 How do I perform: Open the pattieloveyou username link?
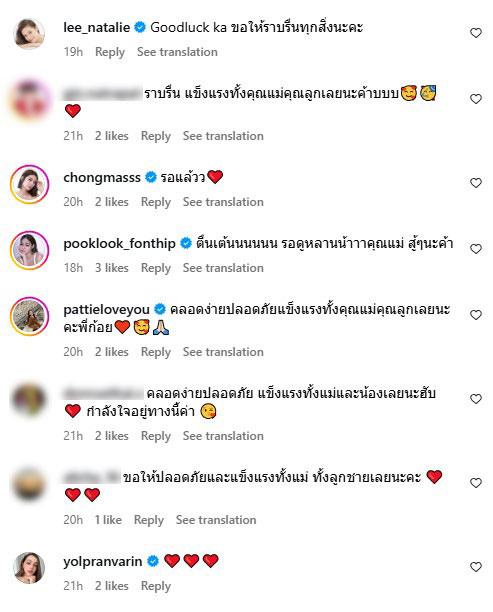click(x=106, y=310)
